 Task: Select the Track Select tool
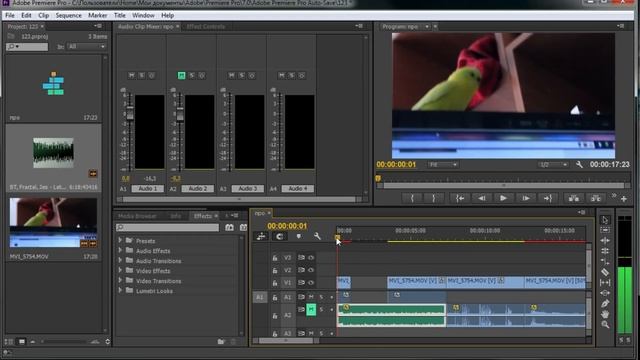[x=605, y=230]
